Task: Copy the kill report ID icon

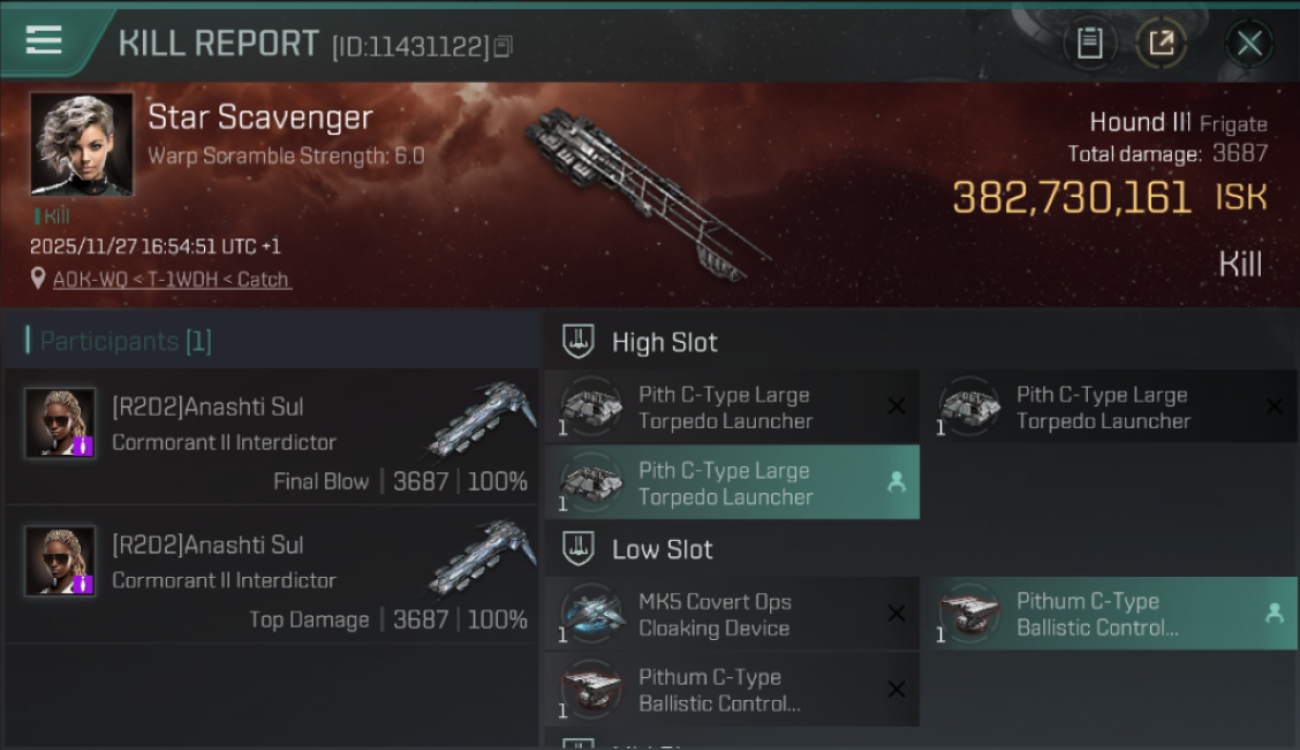Action: coord(502,46)
